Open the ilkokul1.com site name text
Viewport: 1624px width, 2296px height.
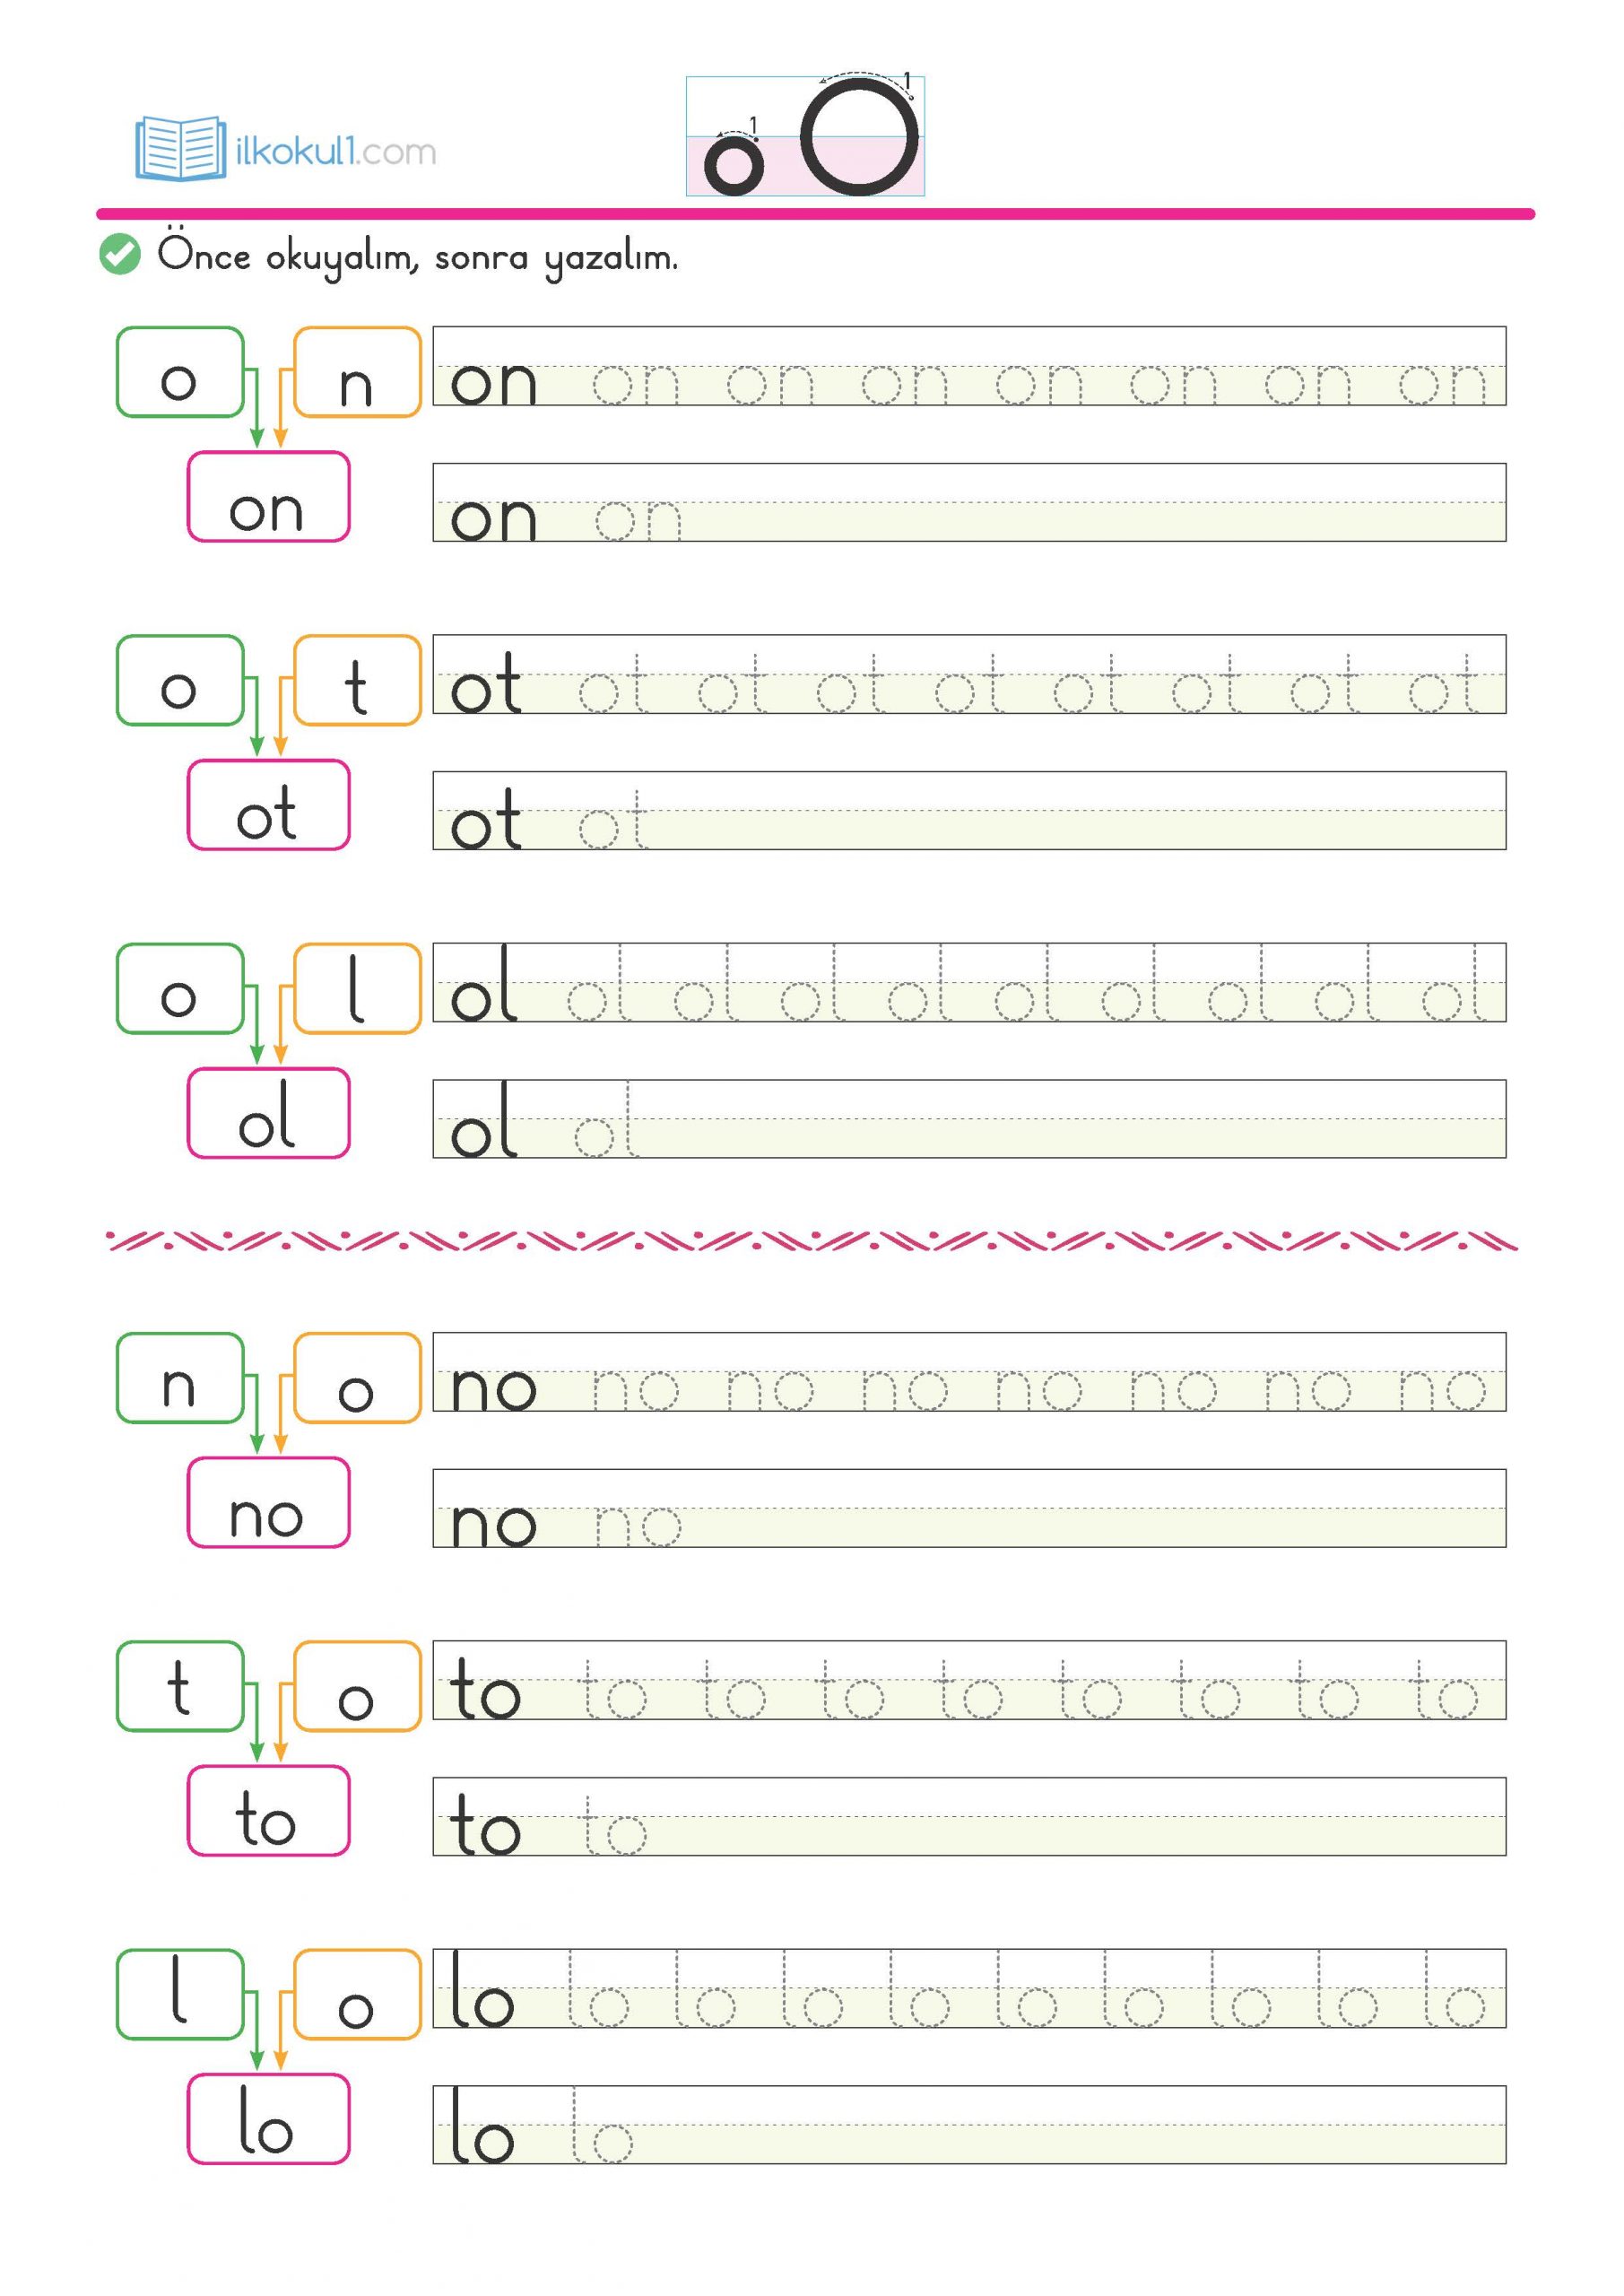pyautogui.click(x=335, y=152)
